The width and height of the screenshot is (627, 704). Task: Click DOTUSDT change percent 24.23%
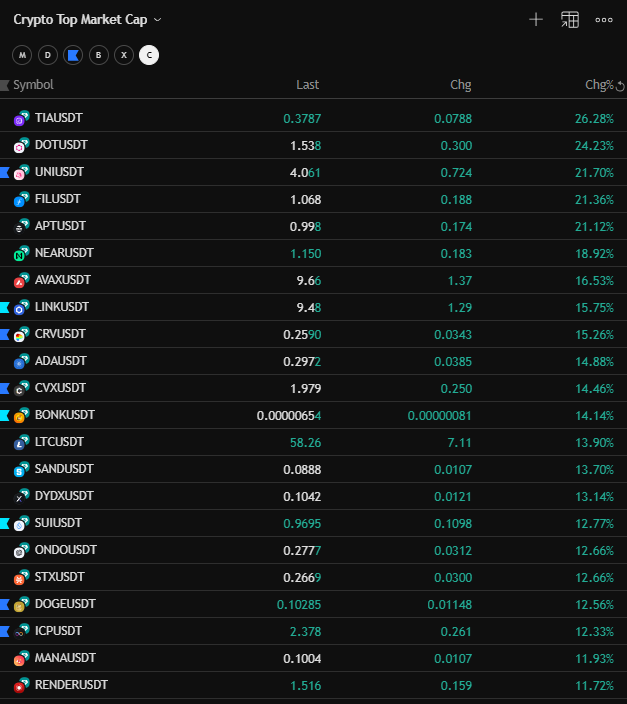click(594, 146)
